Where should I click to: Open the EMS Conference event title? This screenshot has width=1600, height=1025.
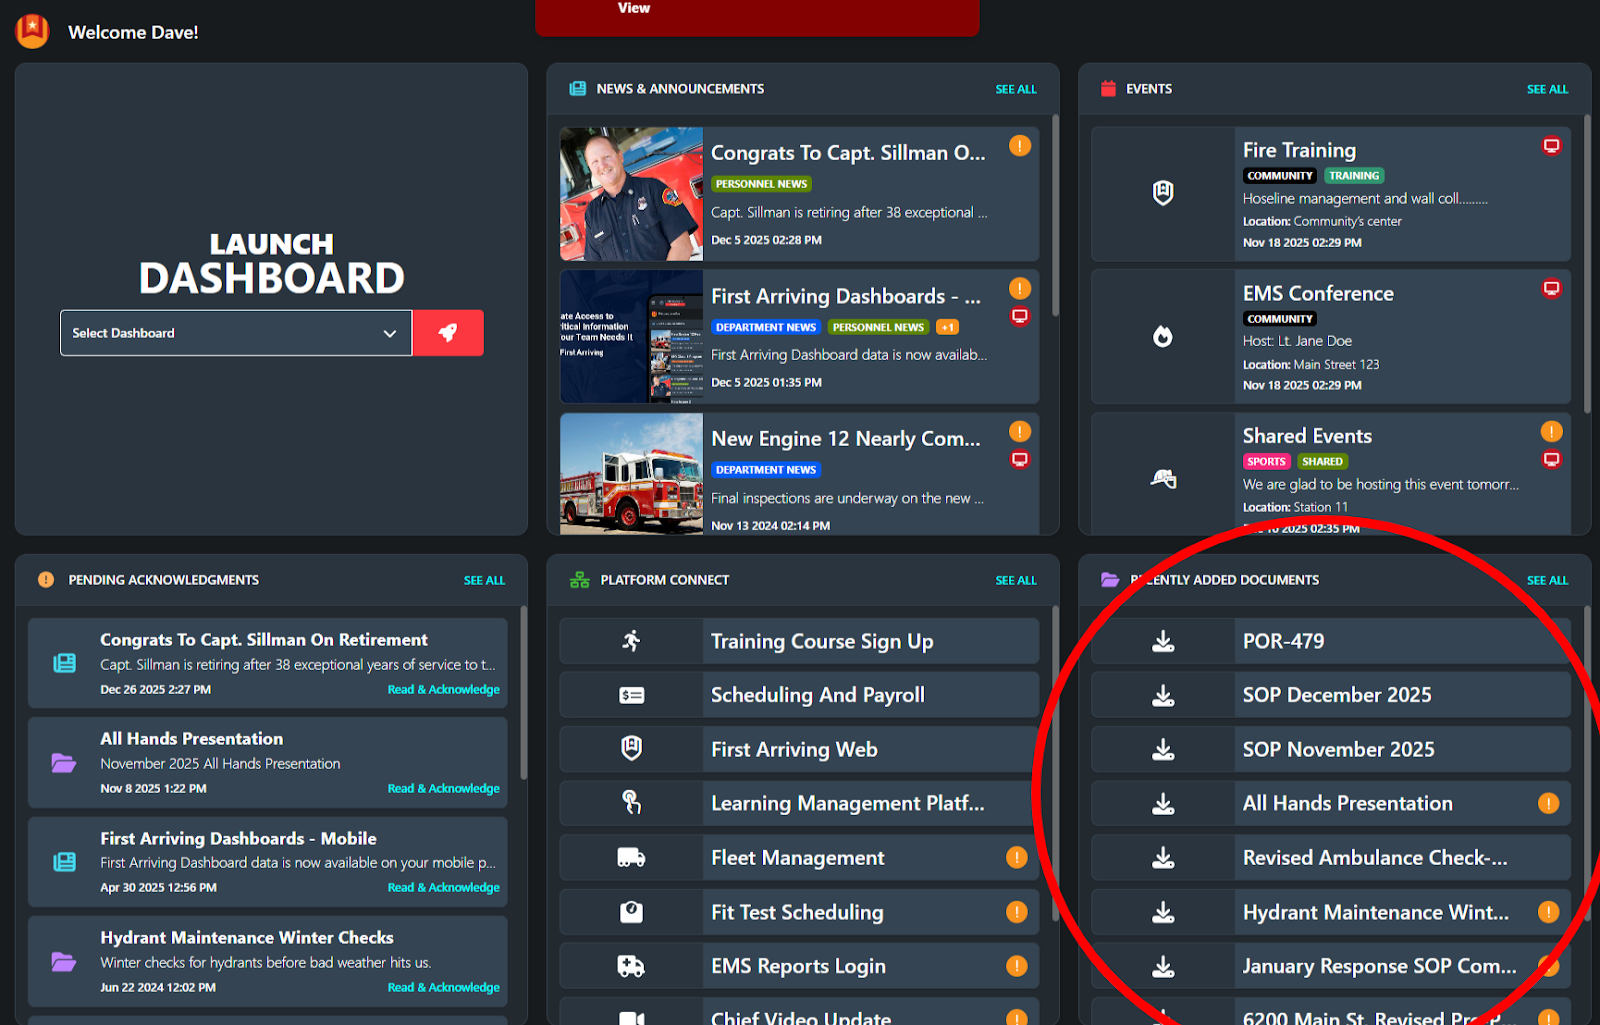(1318, 293)
